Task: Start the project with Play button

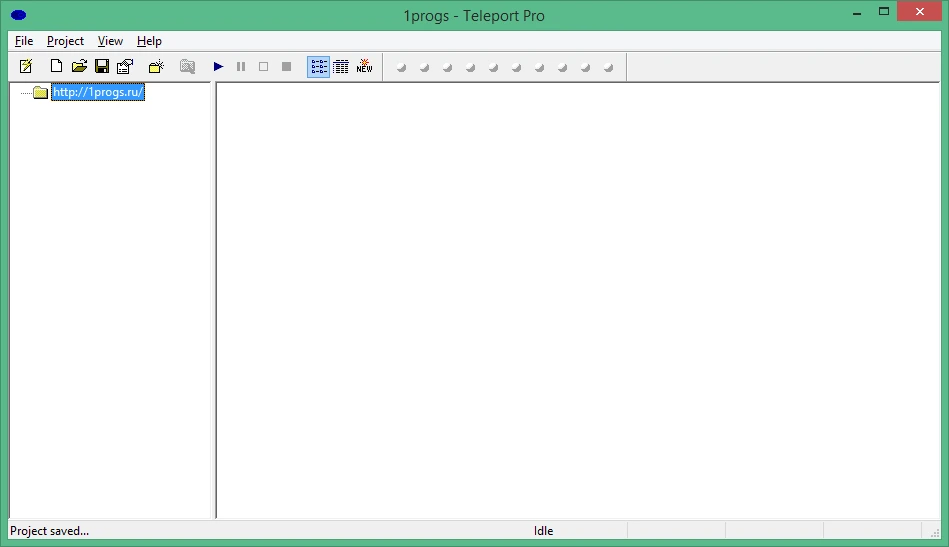Action: click(x=218, y=67)
